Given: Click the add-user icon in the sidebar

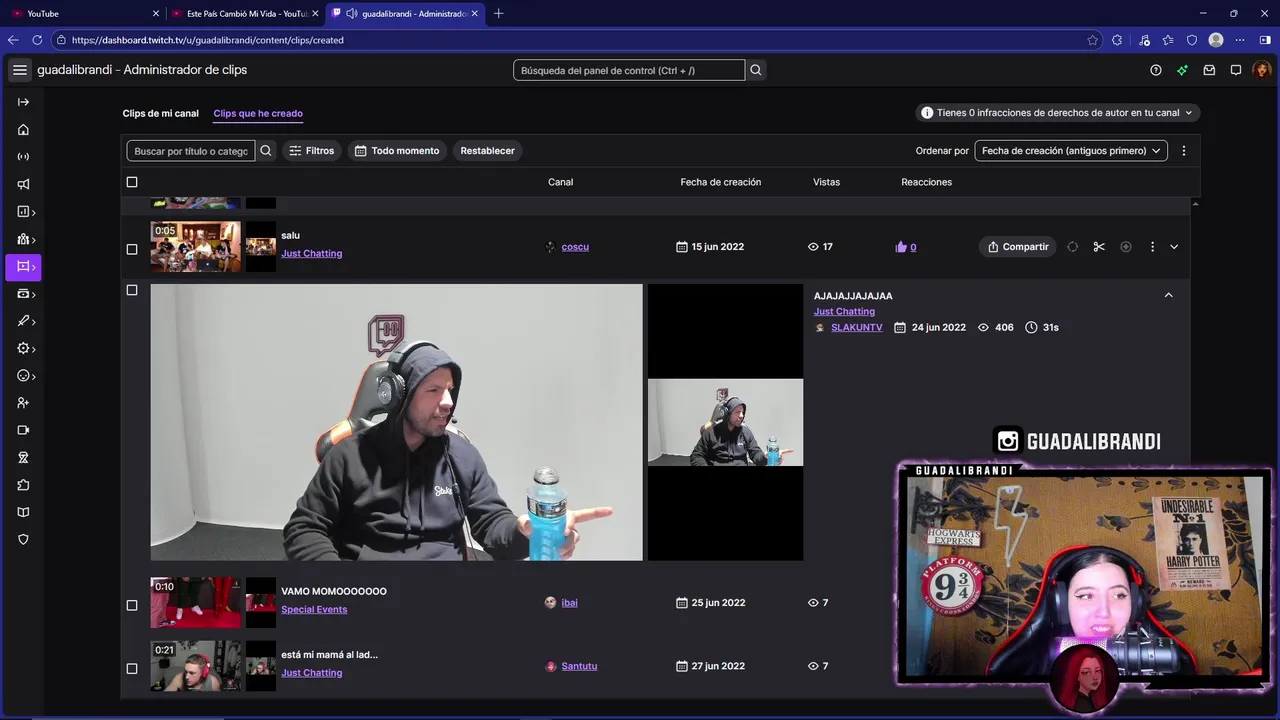Looking at the screenshot, I should pos(23,403).
